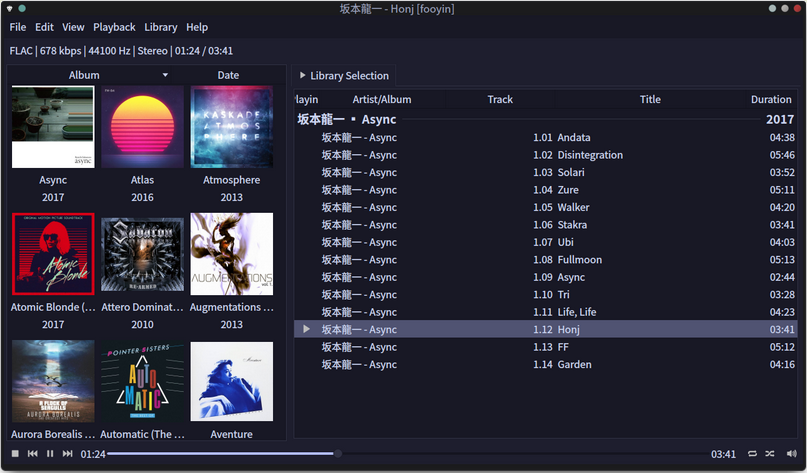Select the Async album cover
Viewport: 807px width, 473px height.
(53, 127)
